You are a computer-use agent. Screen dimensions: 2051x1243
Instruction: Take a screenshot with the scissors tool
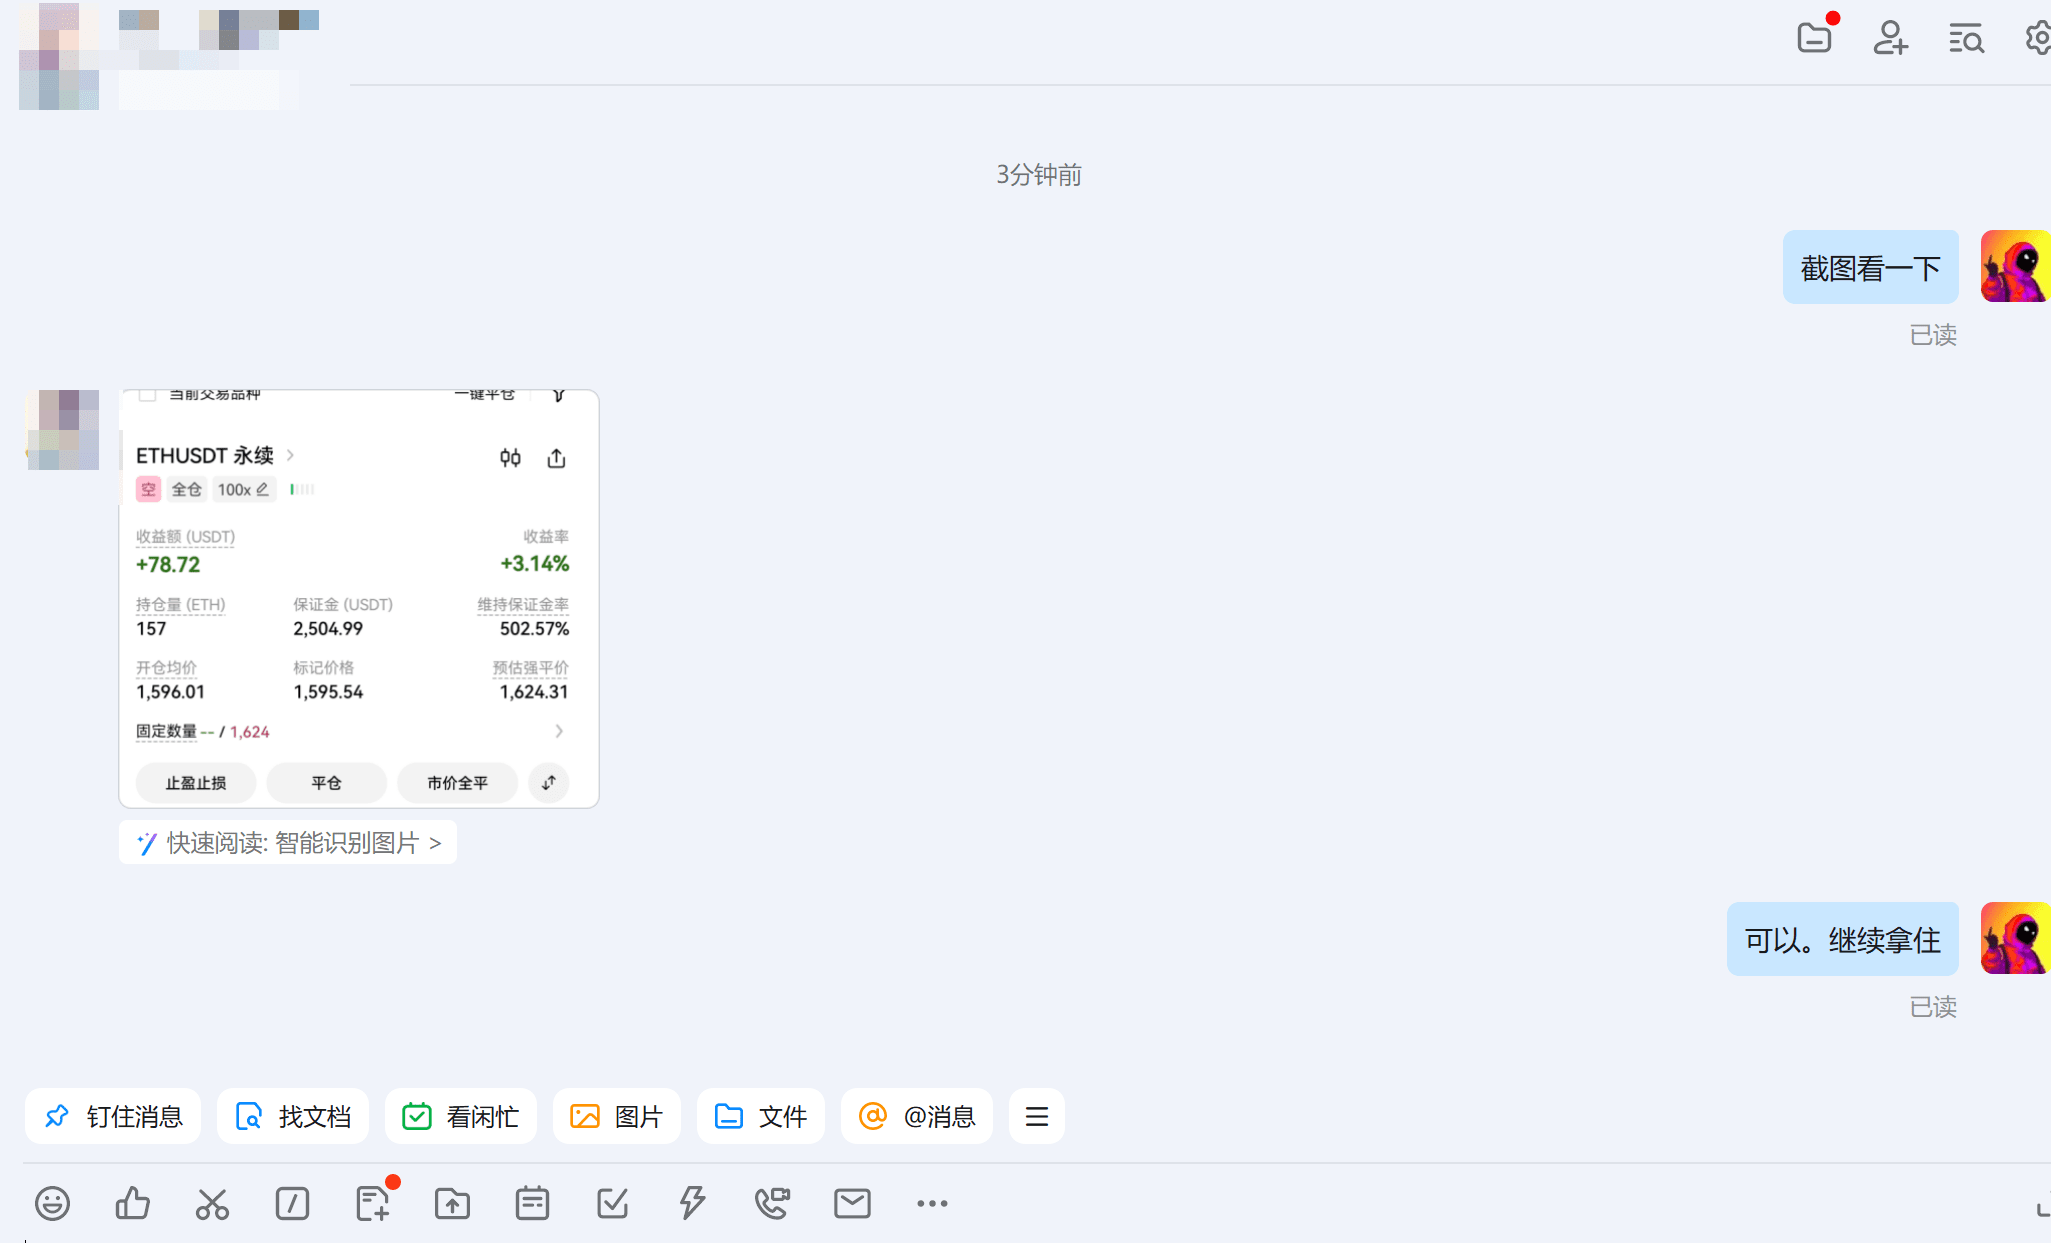pos(212,1203)
